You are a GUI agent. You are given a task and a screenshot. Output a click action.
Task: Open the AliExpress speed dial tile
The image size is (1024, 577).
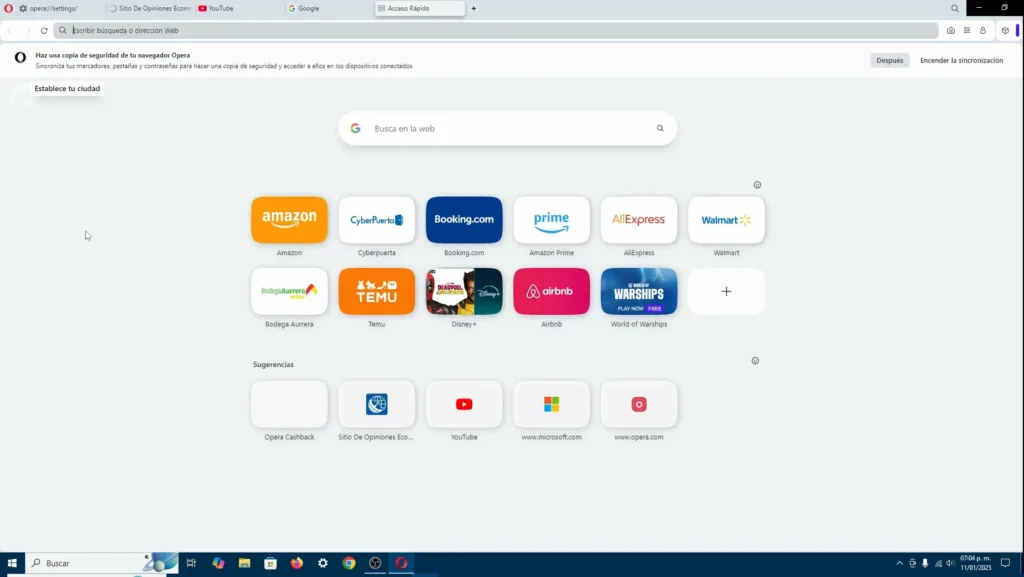[x=639, y=220]
